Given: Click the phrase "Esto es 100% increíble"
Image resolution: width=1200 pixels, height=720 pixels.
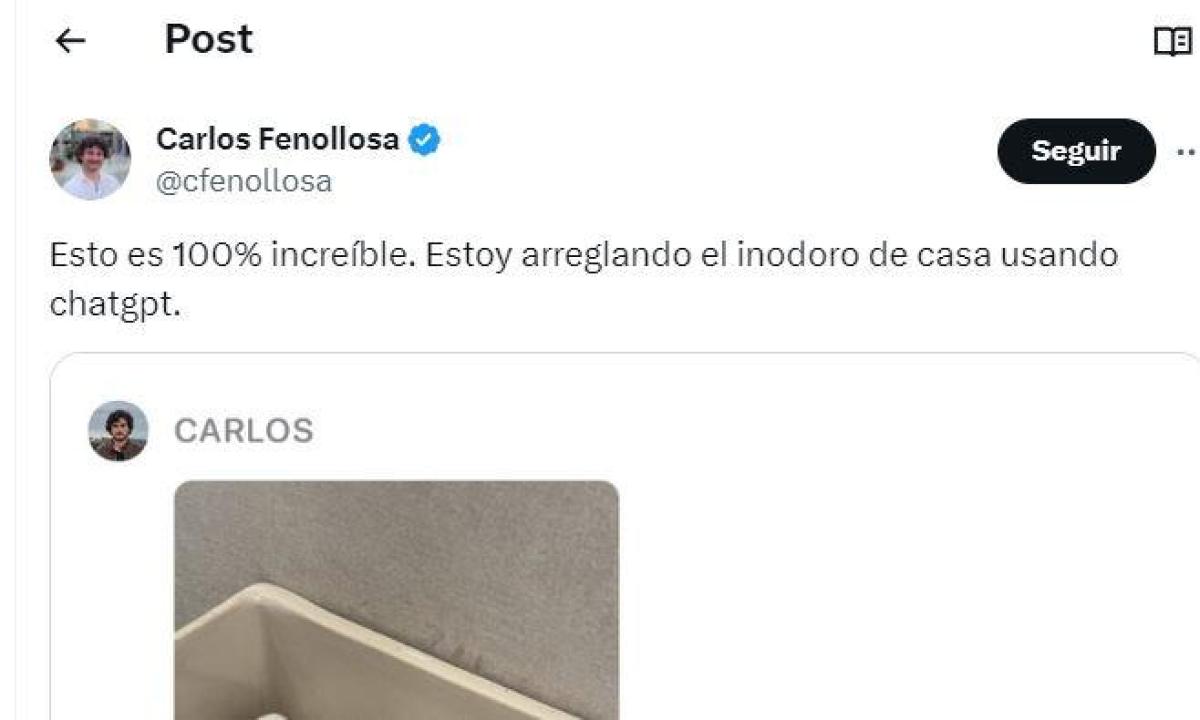Looking at the screenshot, I should tap(231, 255).
